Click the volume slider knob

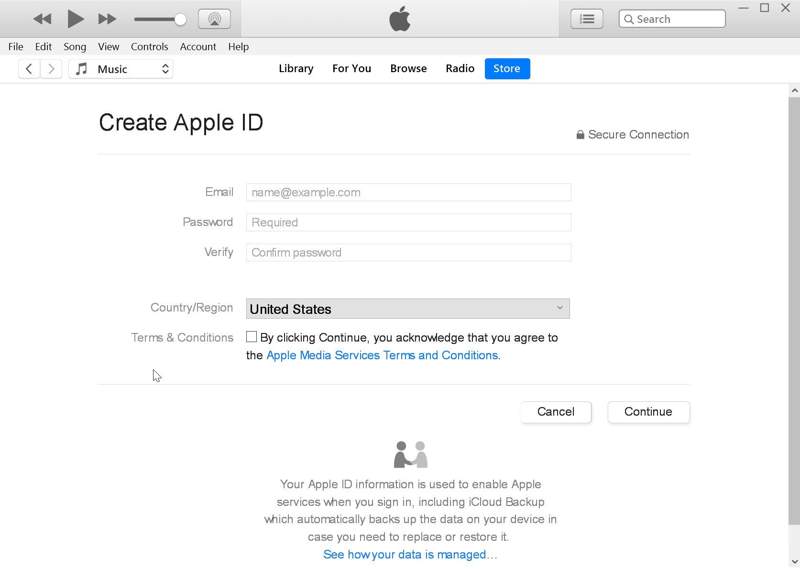[180, 19]
